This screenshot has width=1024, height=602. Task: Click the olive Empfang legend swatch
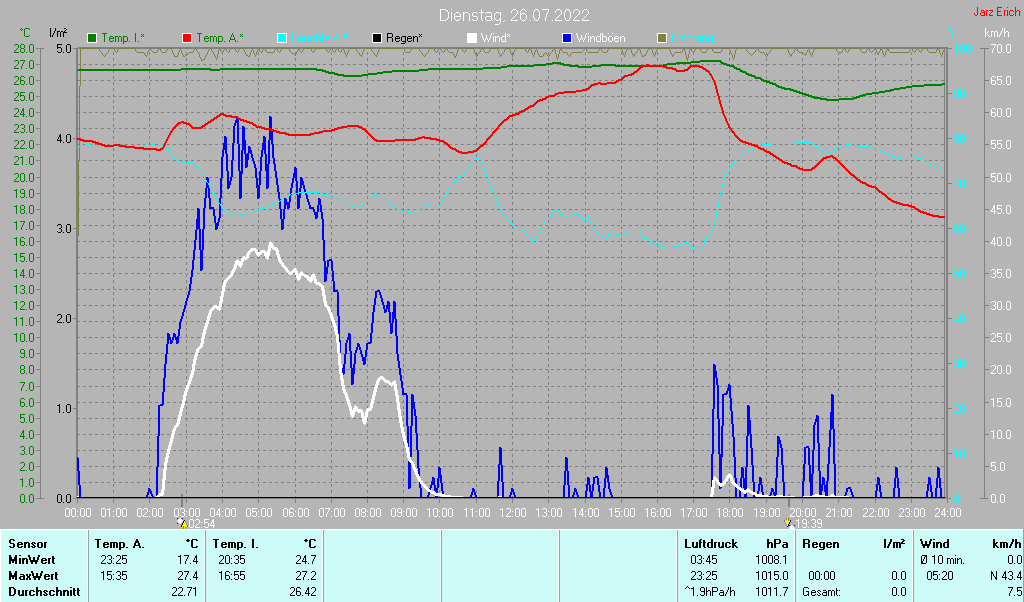pos(662,39)
